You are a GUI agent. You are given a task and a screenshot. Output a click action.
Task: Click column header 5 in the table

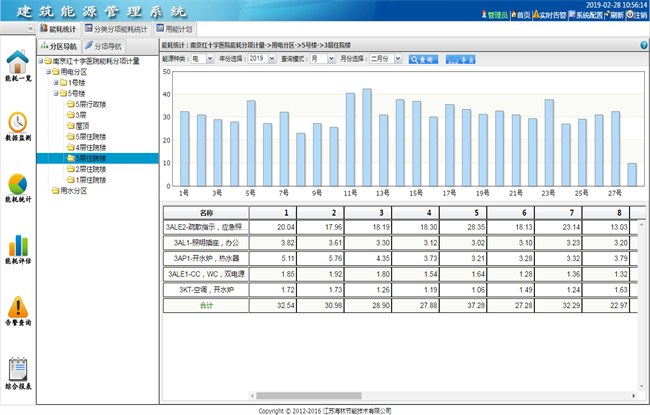pos(463,213)
